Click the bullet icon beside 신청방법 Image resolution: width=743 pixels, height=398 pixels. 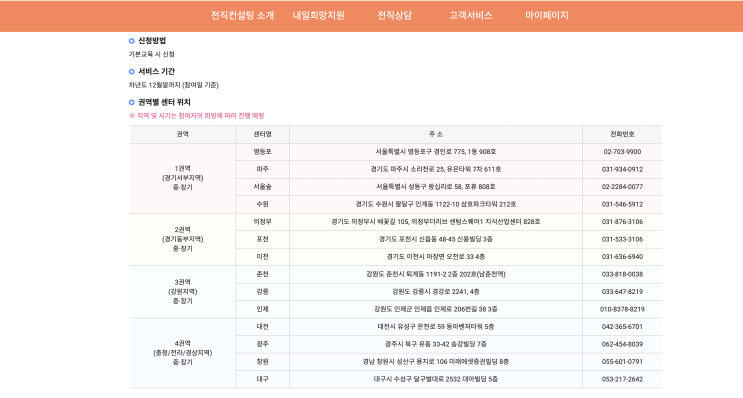coord(132,41)
